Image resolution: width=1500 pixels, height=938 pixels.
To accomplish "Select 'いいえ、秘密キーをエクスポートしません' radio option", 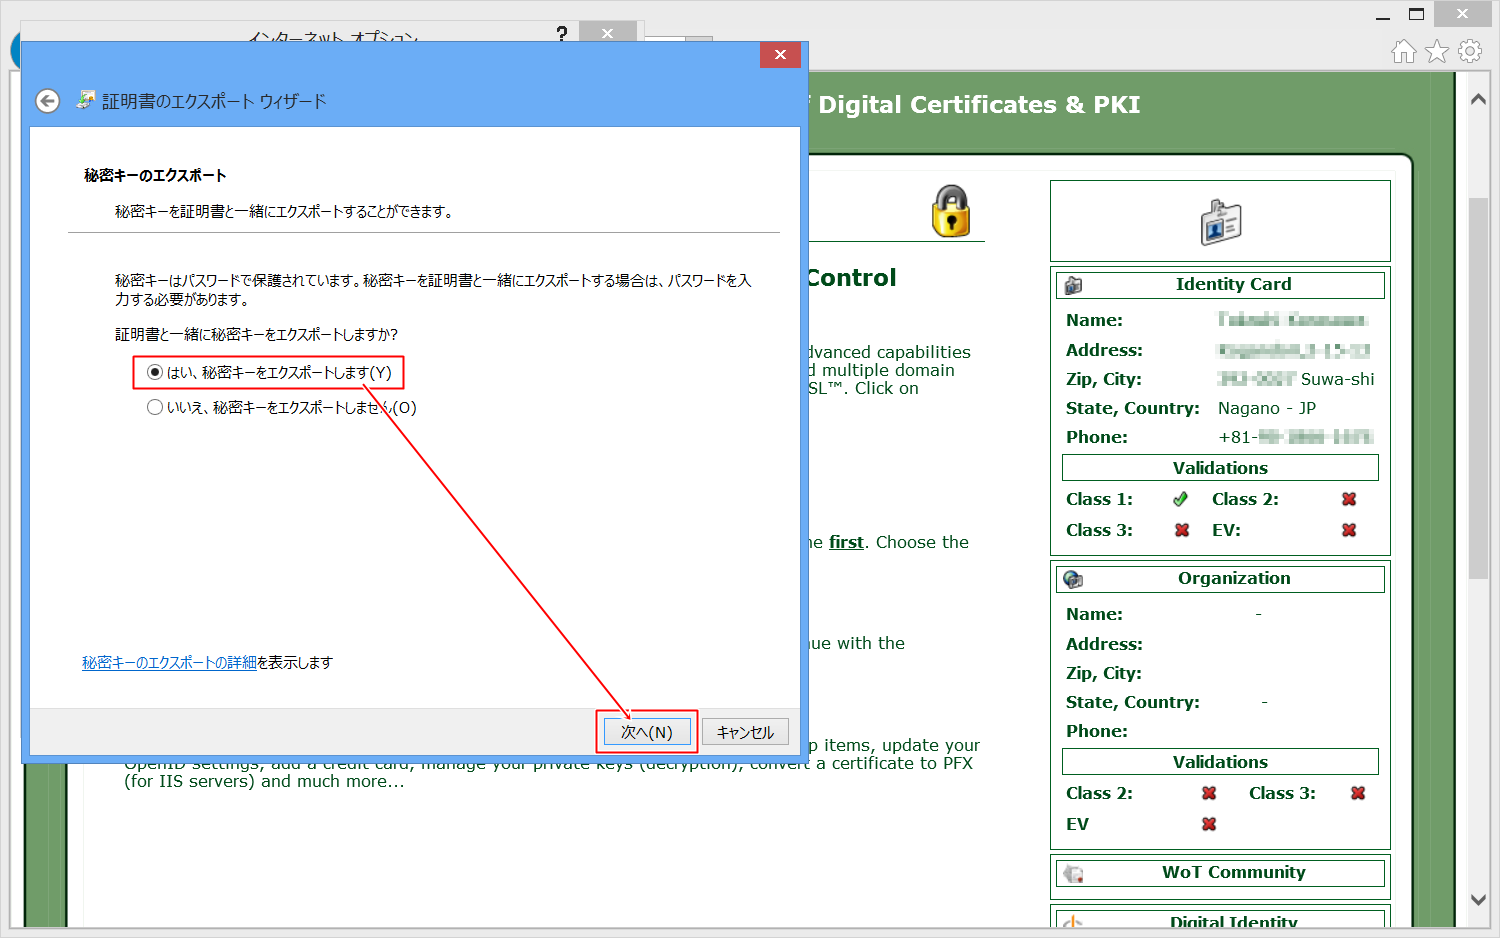I will (155, 407).
